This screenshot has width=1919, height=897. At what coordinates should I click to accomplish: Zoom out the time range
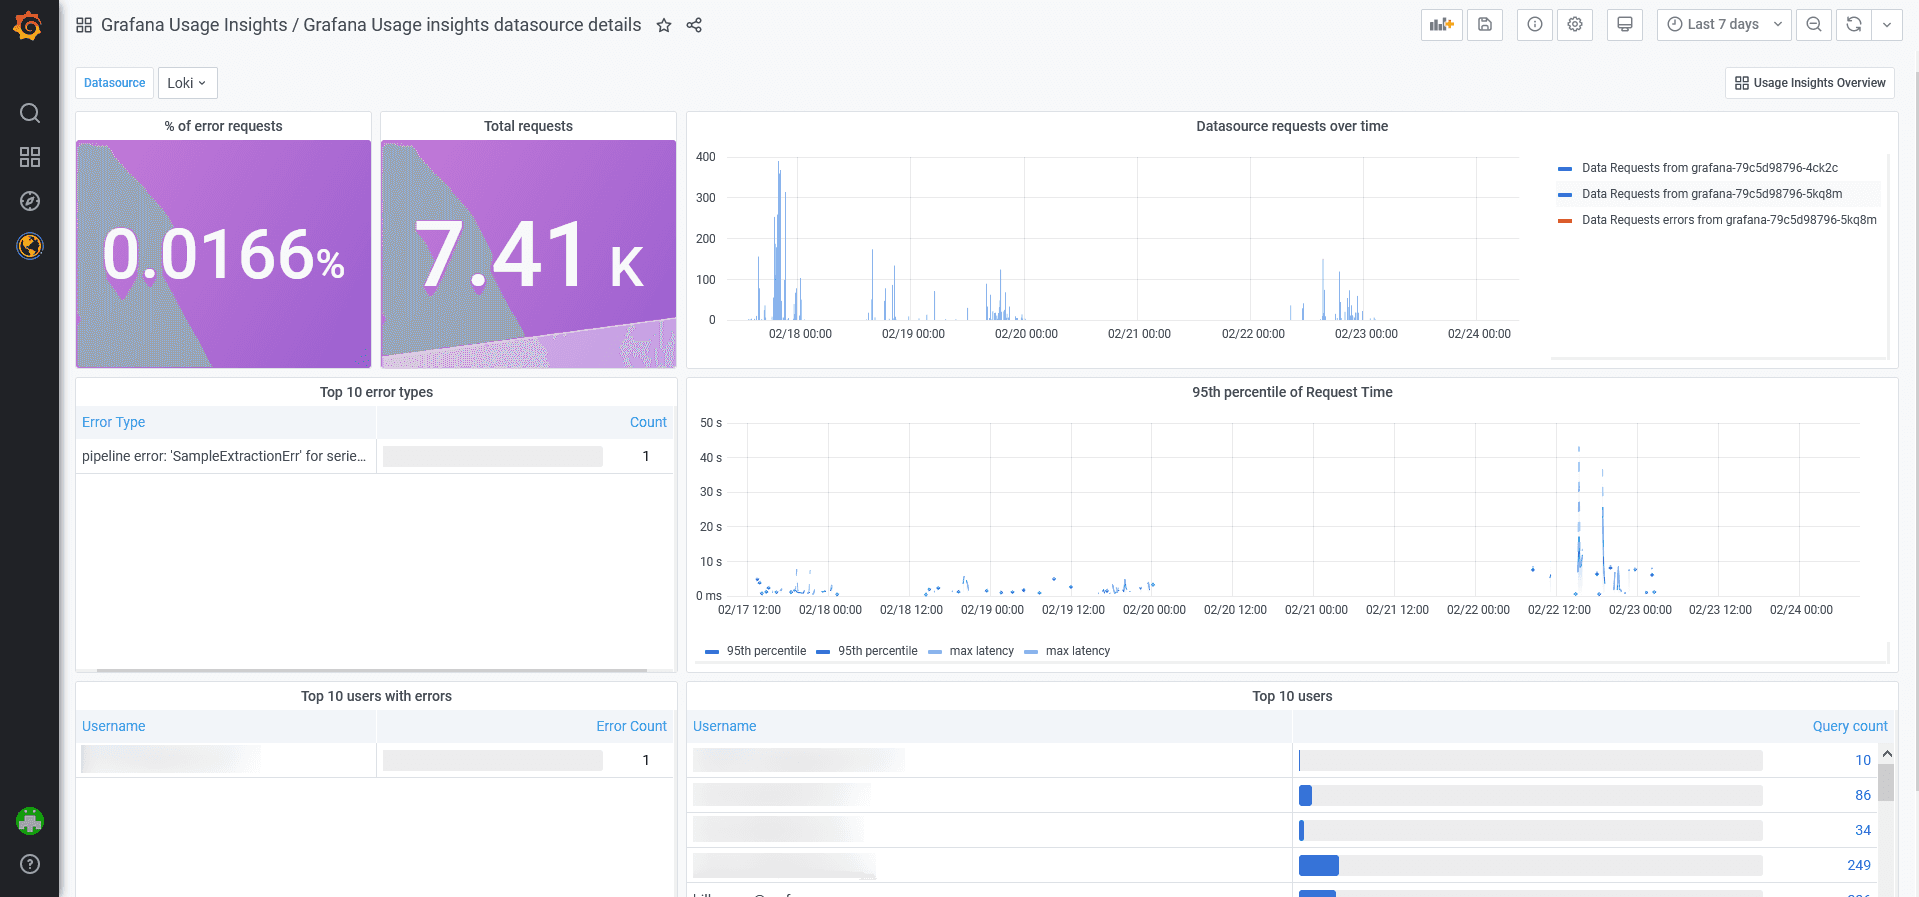[1814, 25]
